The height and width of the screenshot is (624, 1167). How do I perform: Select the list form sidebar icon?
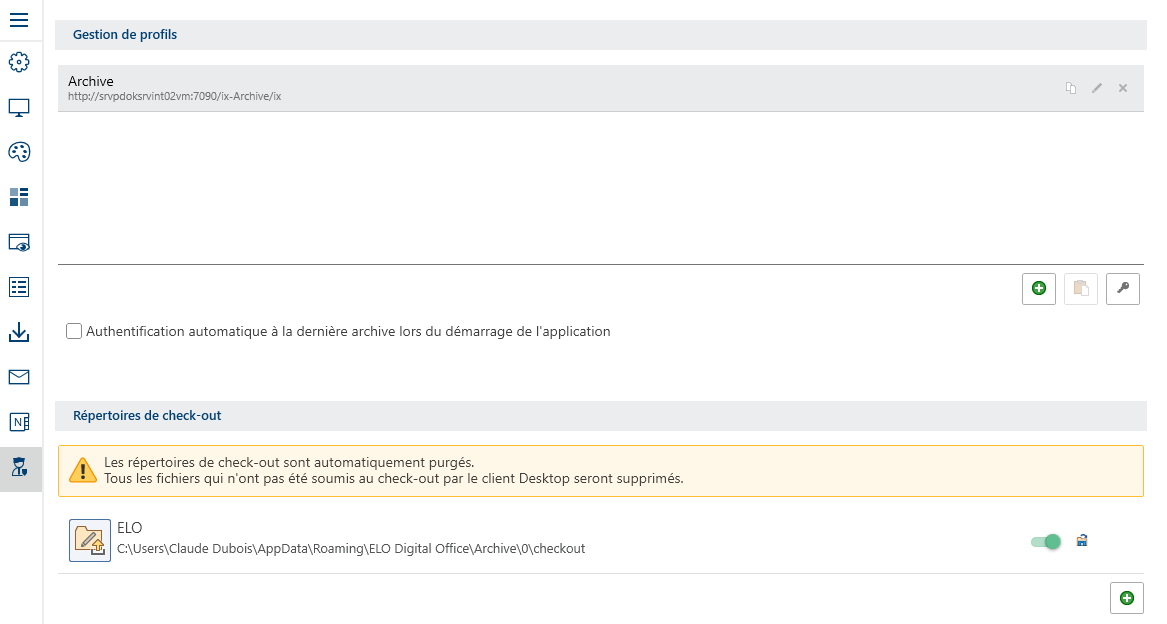click(x=19, y=287)
